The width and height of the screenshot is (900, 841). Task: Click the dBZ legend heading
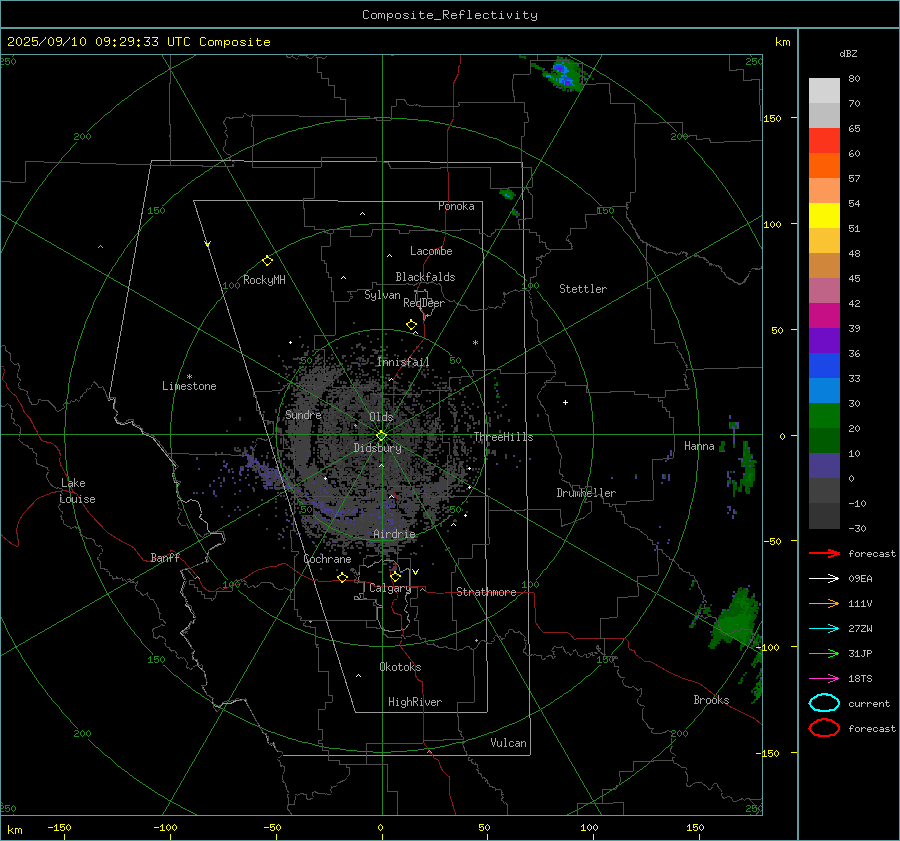(x=848, y=54)
